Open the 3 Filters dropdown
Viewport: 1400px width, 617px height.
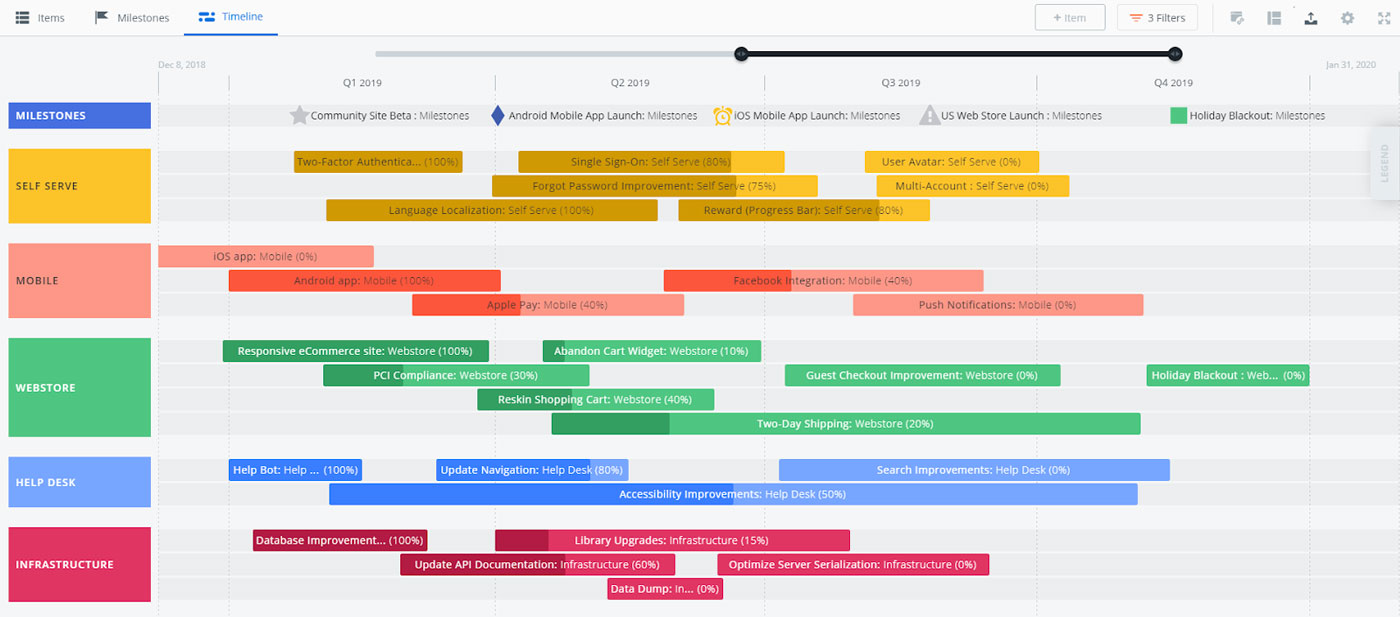(1156, 18)
